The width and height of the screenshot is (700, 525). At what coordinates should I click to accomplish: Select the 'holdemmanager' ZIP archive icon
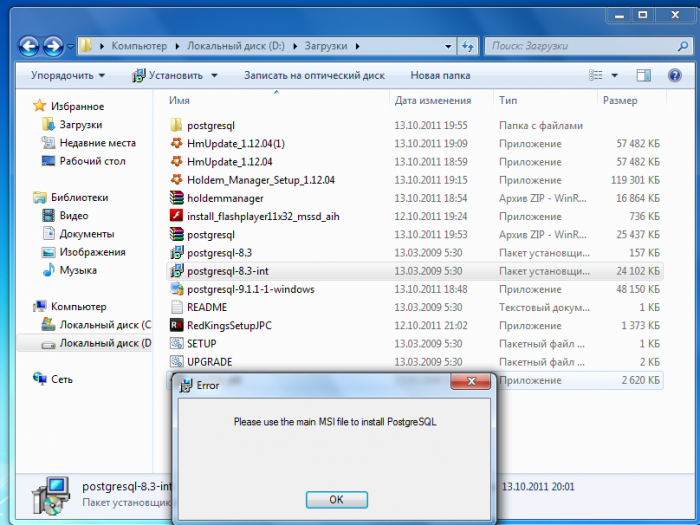pyautogui.click(x=176, y=197)
